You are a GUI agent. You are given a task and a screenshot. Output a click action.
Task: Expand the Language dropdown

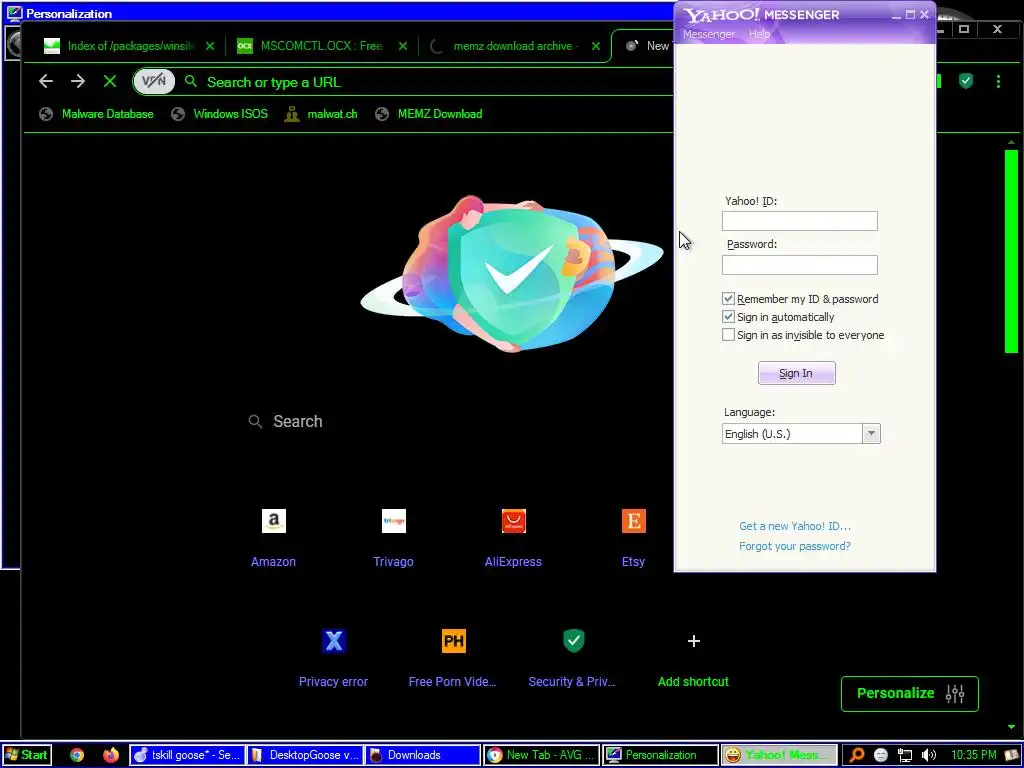tap(871, 434)
